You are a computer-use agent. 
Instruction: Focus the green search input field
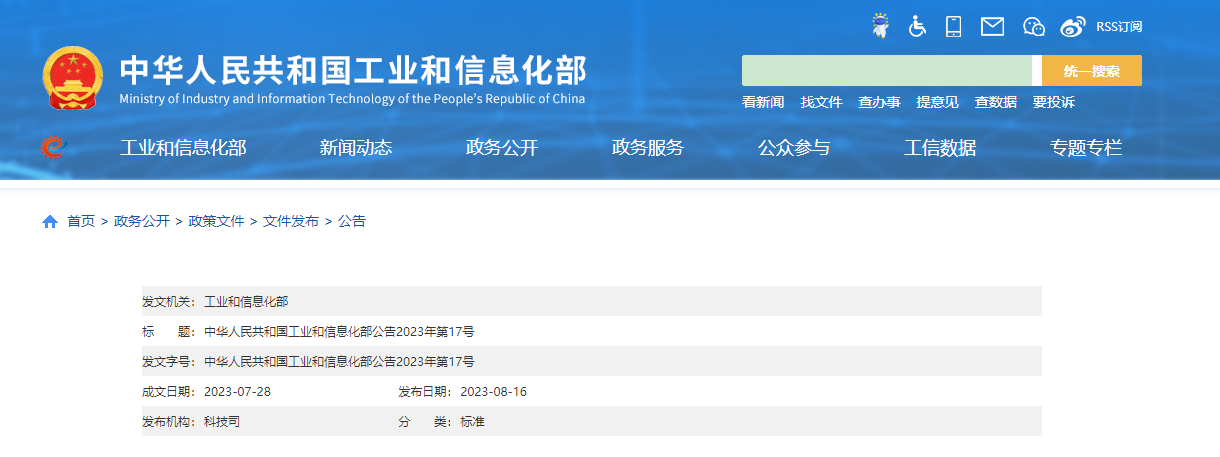(x=886, y=71)
